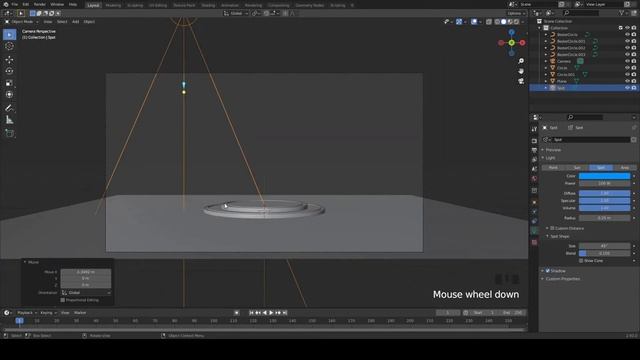Click the Diffuse factor slider
The image size is (640, 360).
coord(604,193)
